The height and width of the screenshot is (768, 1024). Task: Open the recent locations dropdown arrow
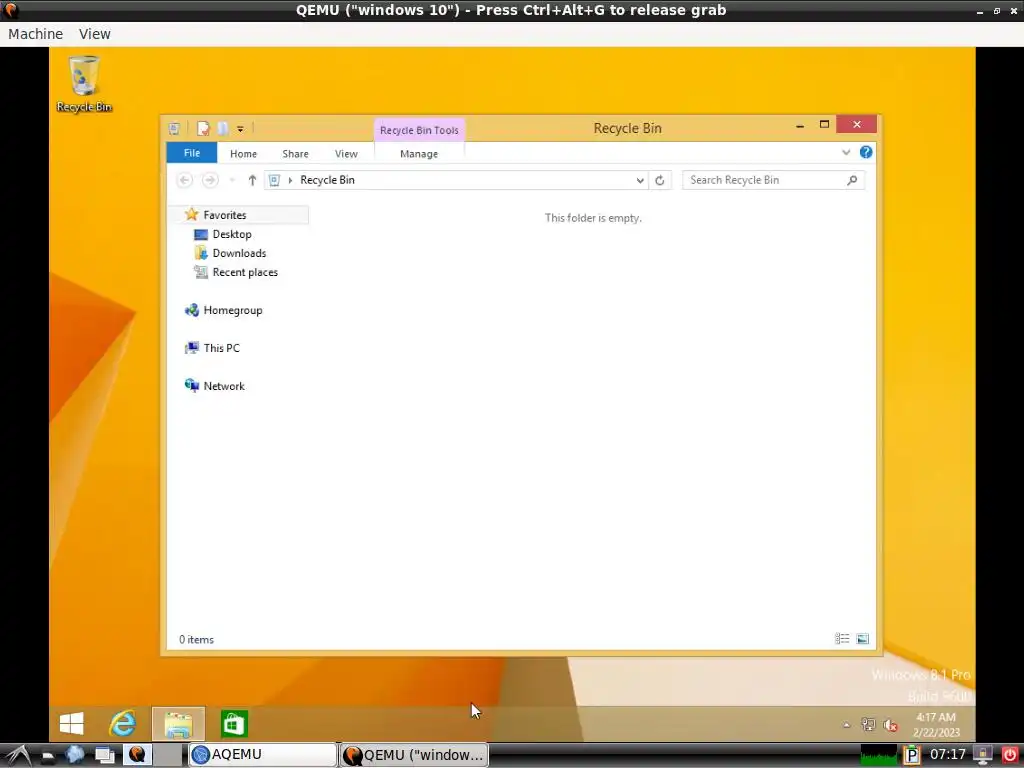tap(232, 180)
